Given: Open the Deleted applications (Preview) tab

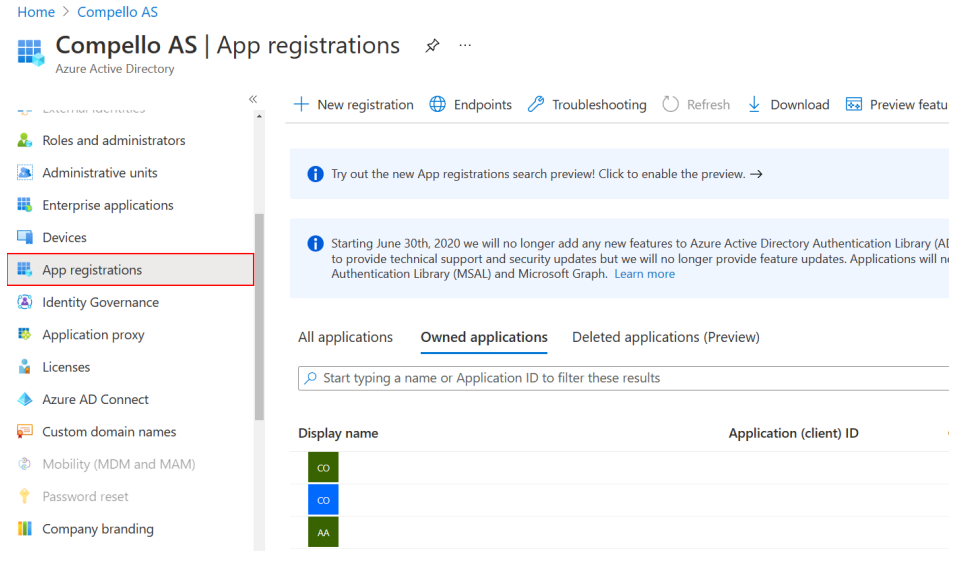Looking at the screenshot, I should pyautogui.click(x=665, y=337).
